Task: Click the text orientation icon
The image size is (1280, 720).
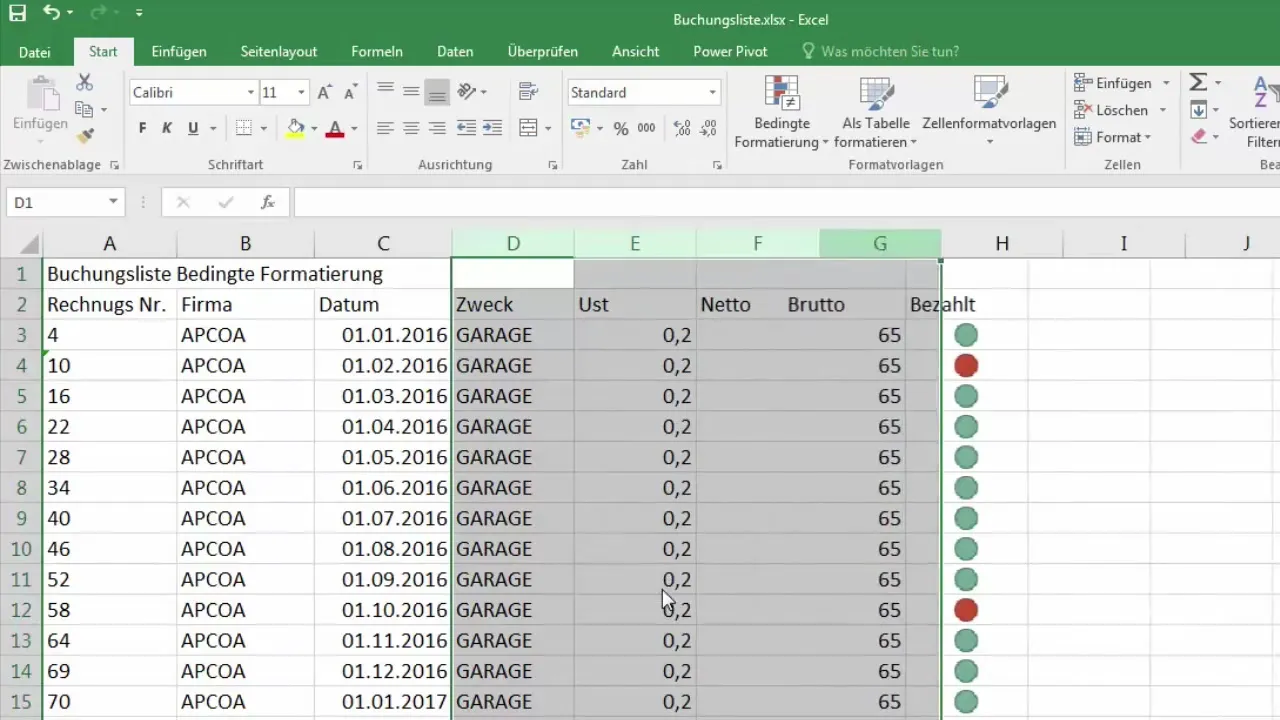Action: [x=467, y=92]
